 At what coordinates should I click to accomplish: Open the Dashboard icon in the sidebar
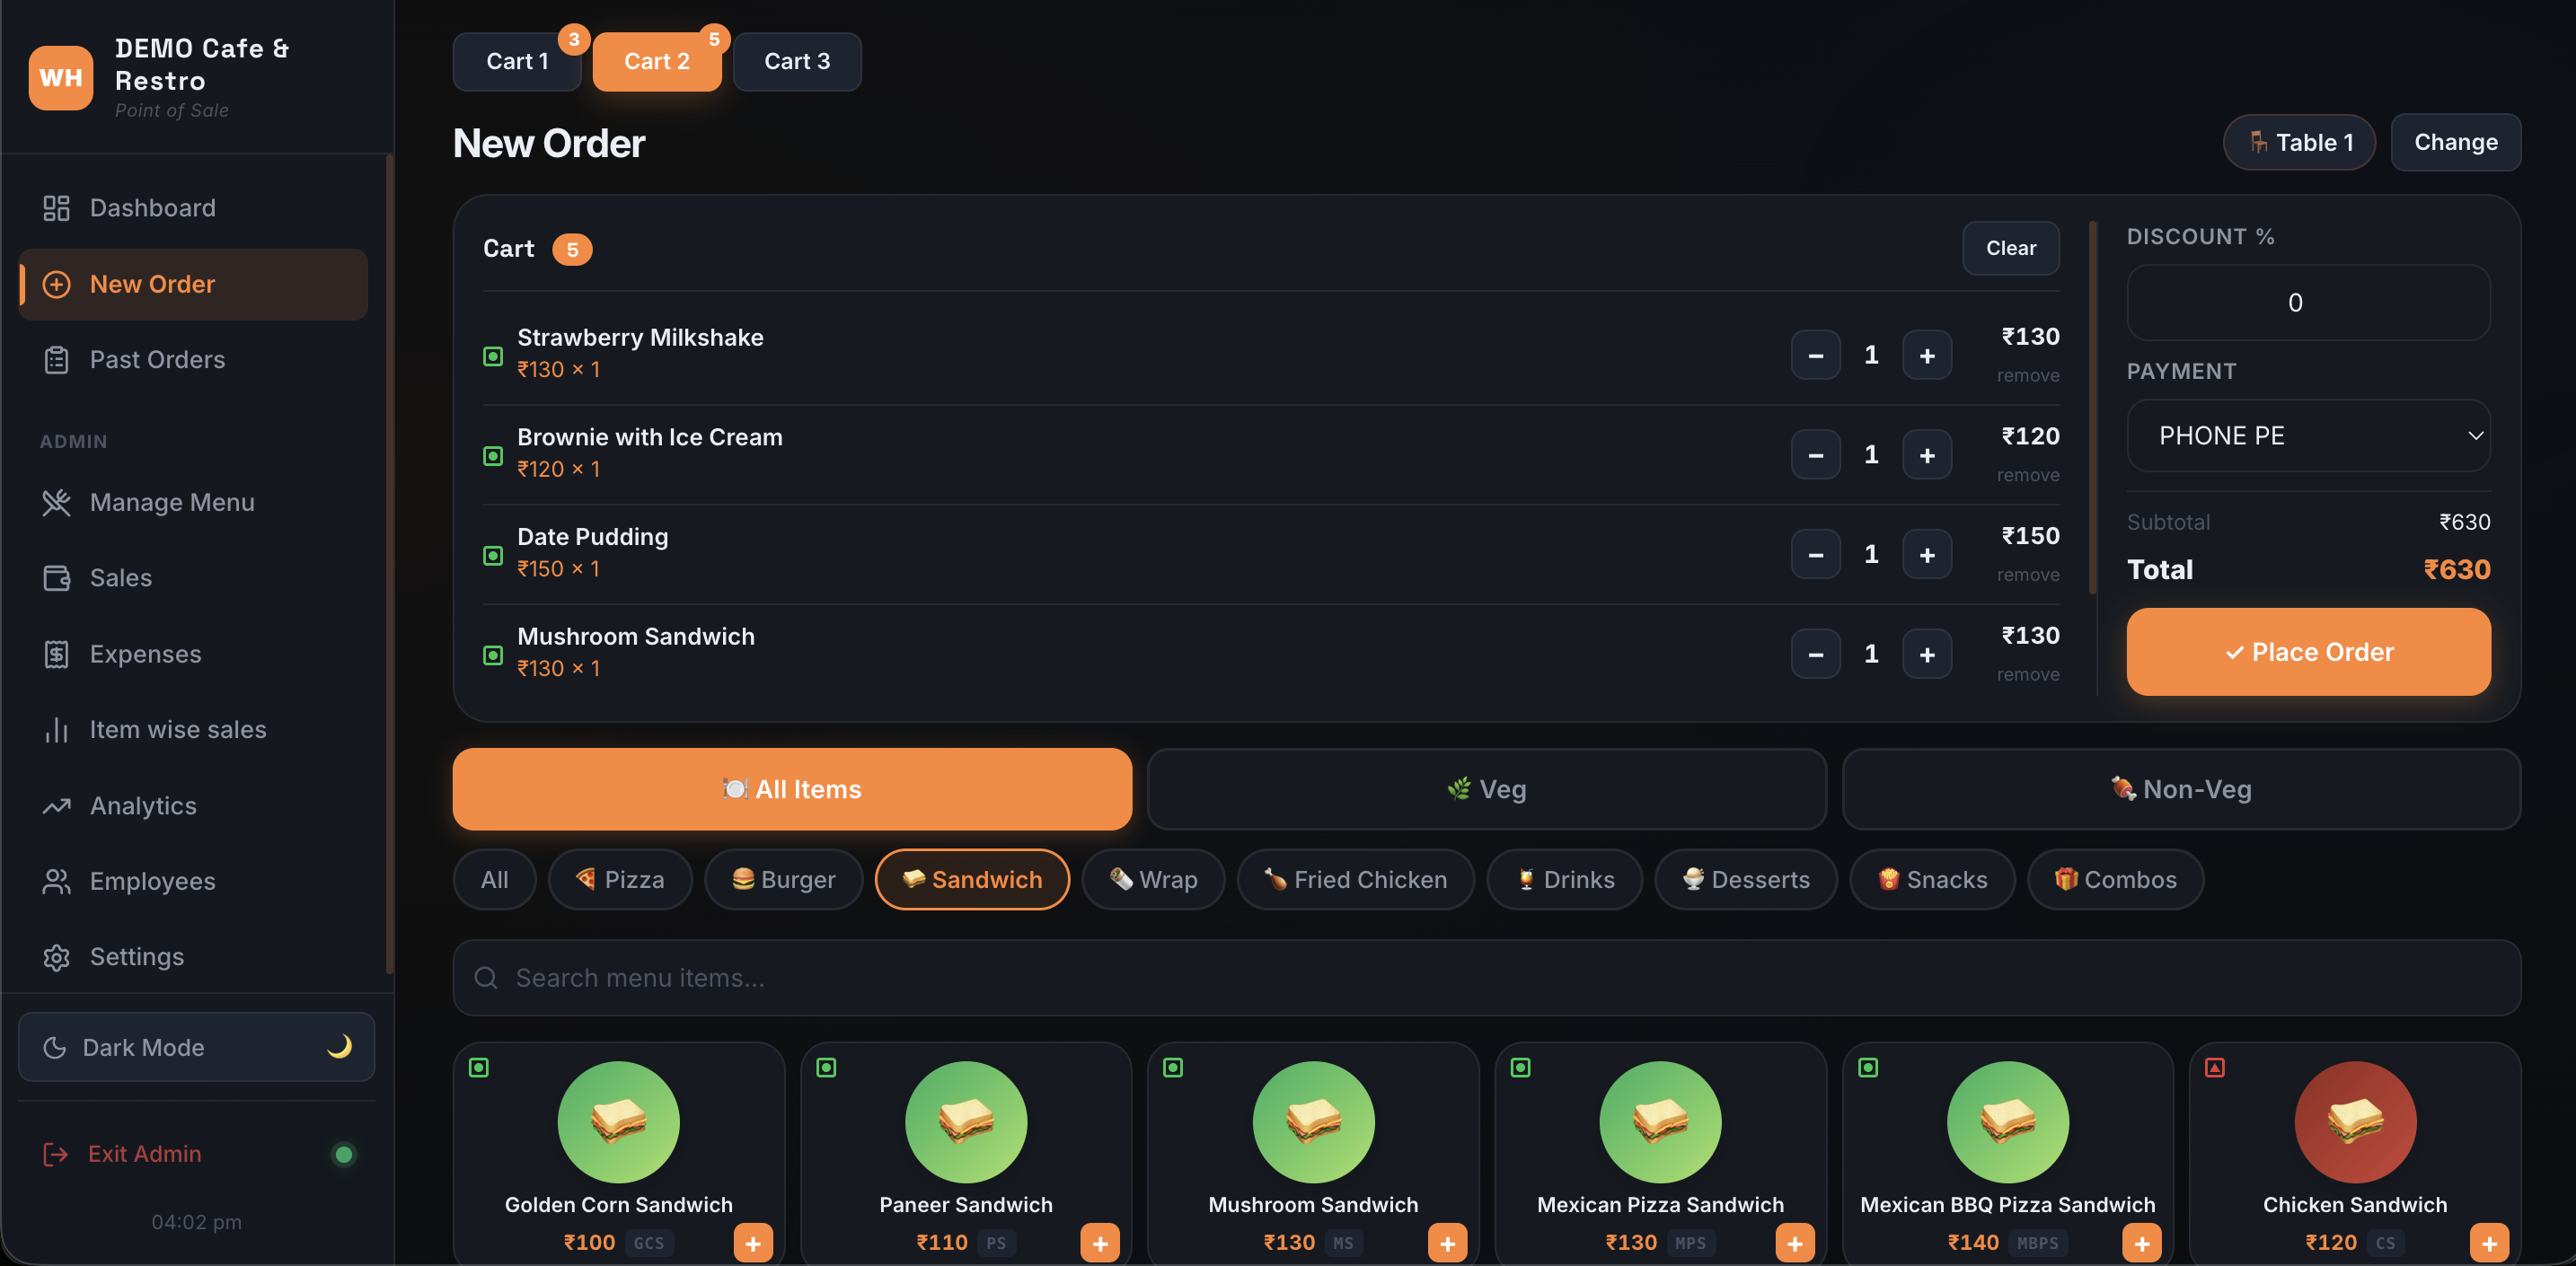(56, 208)
